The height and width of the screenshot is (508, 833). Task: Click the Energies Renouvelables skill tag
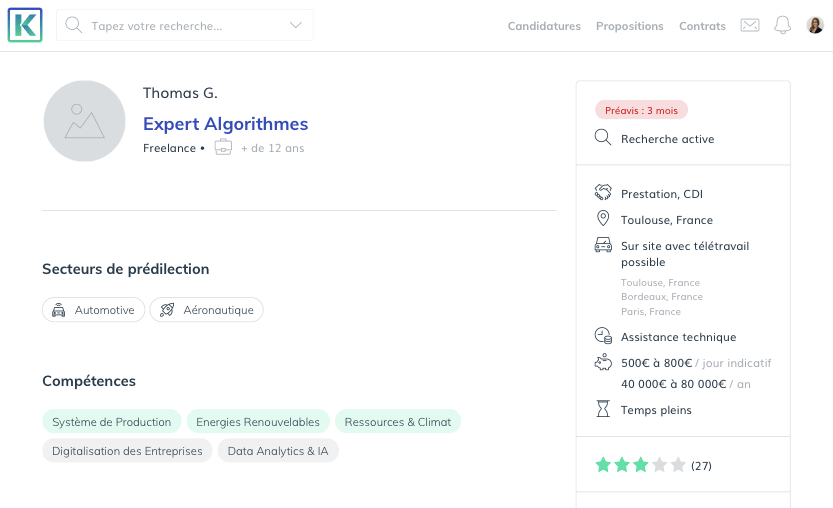[258, 421]
